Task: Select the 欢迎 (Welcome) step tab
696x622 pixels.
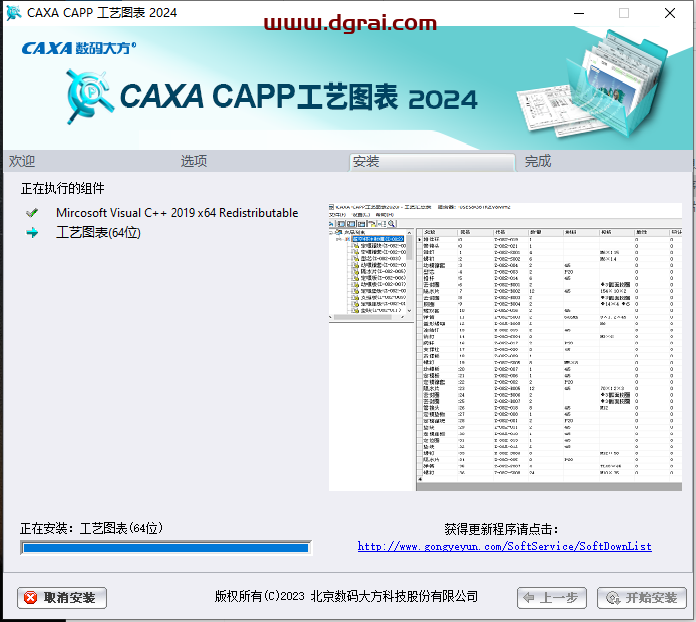Action: 22,161
